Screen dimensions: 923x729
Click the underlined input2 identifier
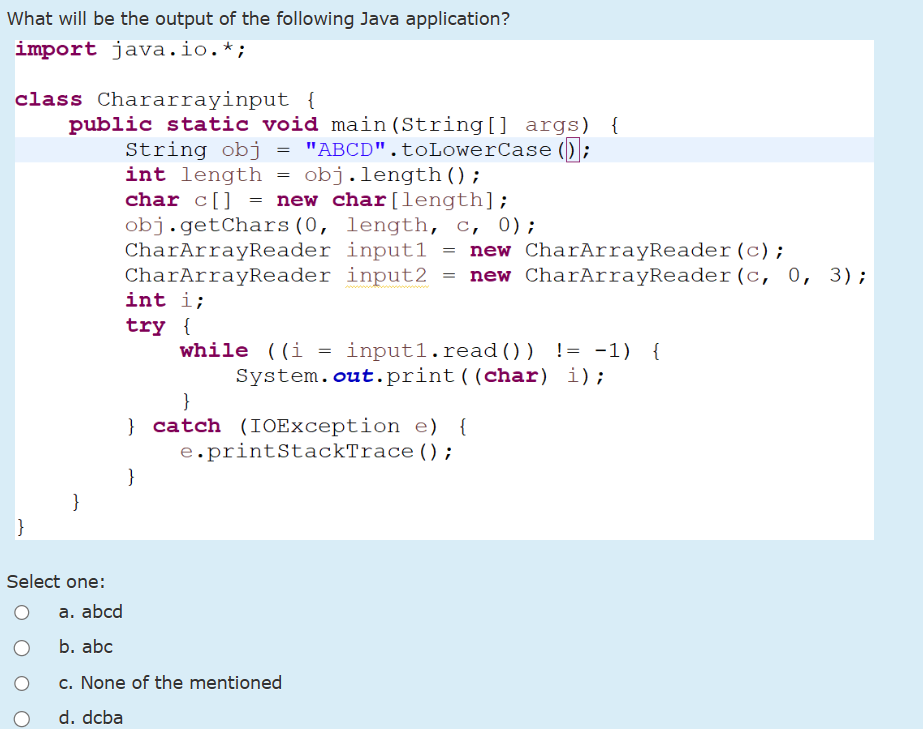tap(386, 275)
